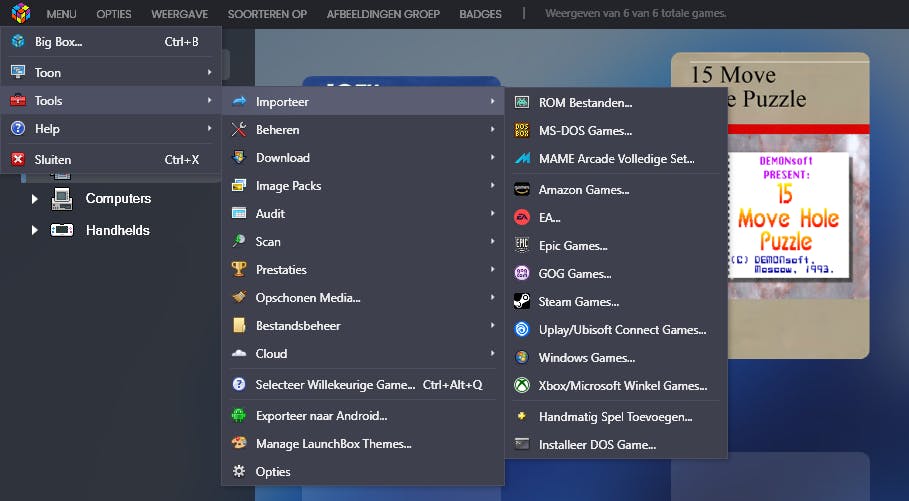Open the Bestandsbeheer submenu
Screen dimensions: 909x501
click(363, 325)
